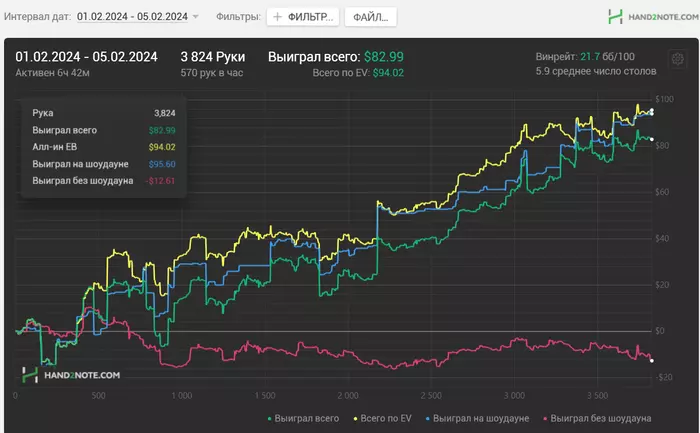700x433 pixels.
Task: Click the -$12.61 non-showdown value in the tooltip
Action: pyautogui.click(x=160, y=181)
